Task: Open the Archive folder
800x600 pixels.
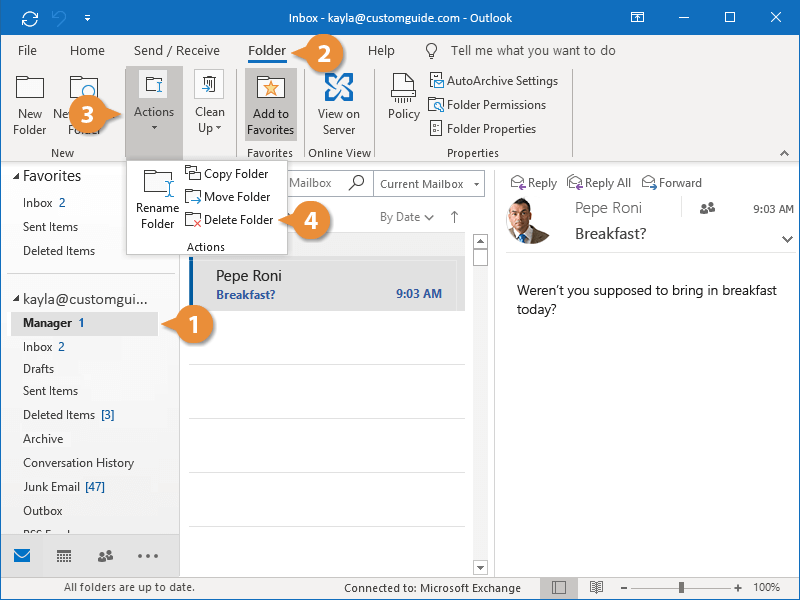Action: pyautogui.click(x=43, y=439)
